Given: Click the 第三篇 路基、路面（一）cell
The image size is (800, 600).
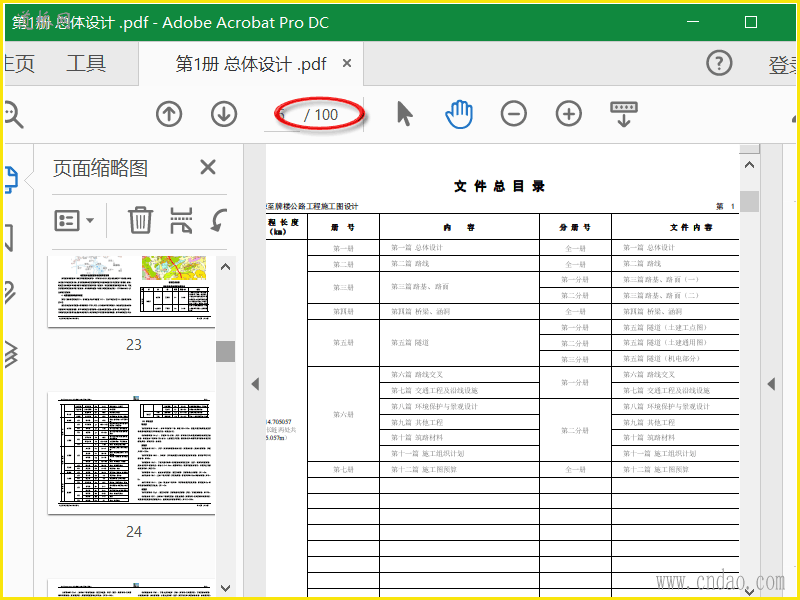Looking at the screenshot, I should pyautogui.click(x=676, y=280).
